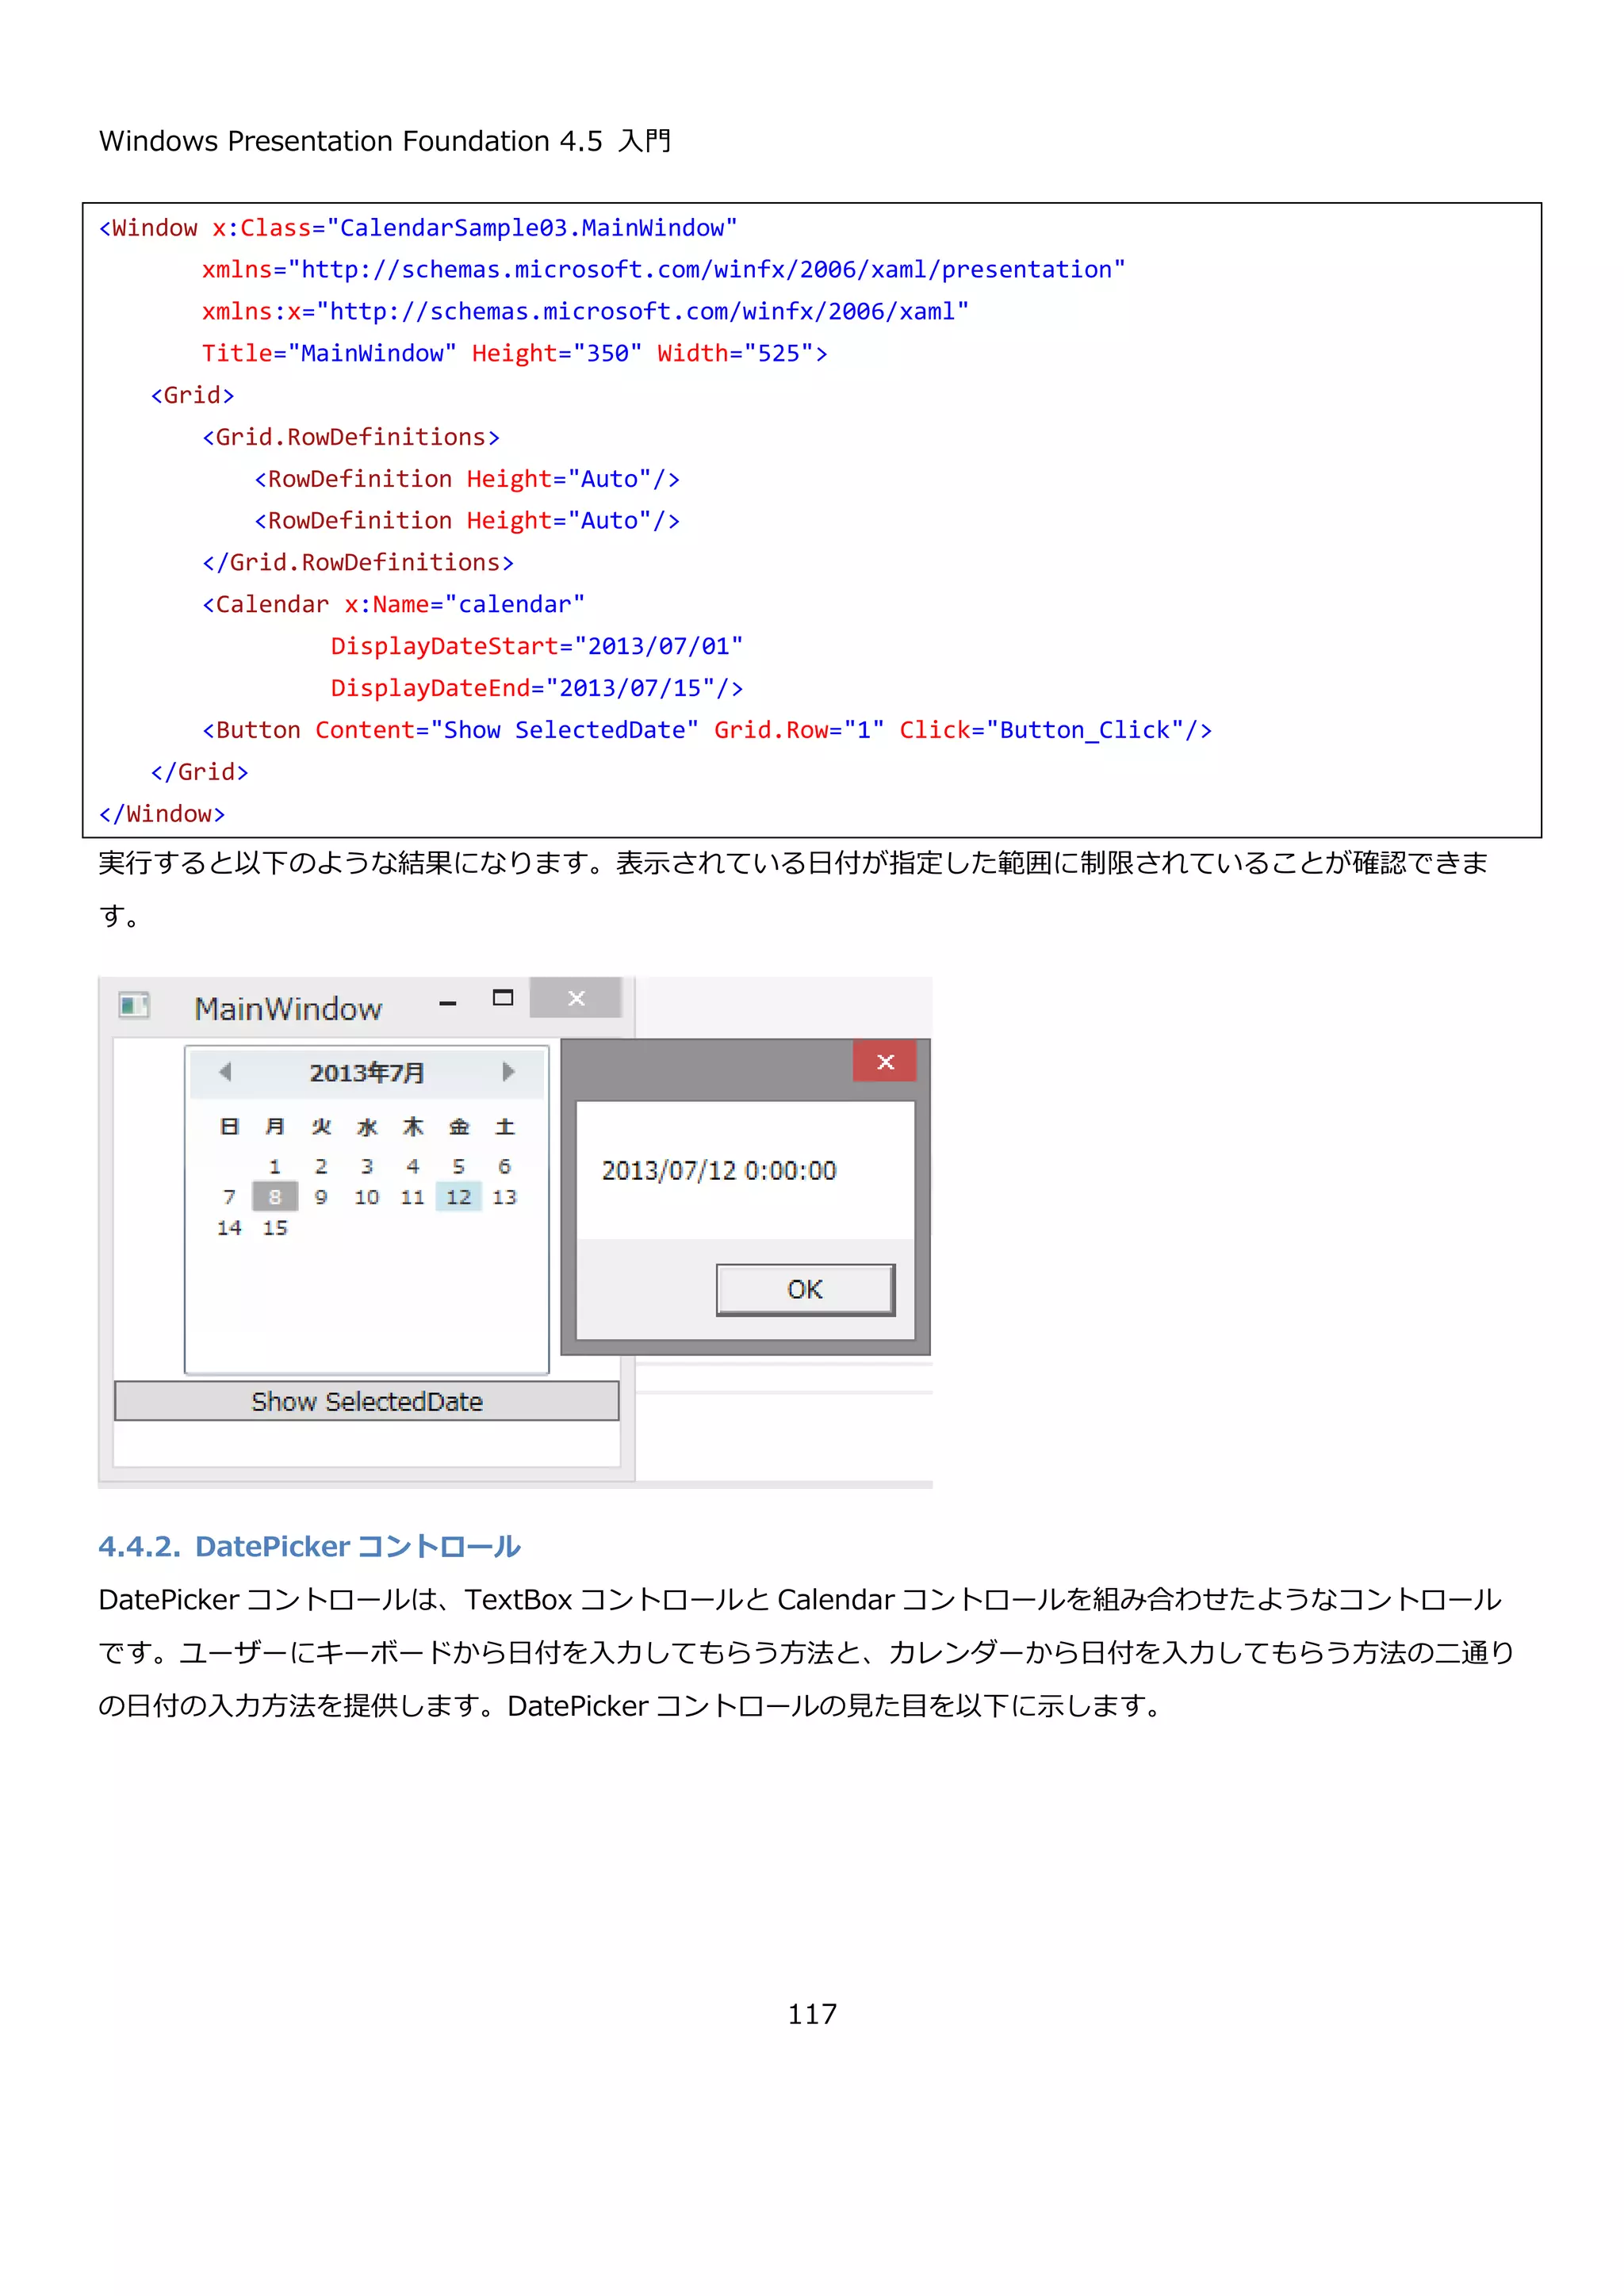The width and height of the screenshot is (1624, 2296).
Task: Select day 3 in the calendar
Action: [x=367, y=1166]
